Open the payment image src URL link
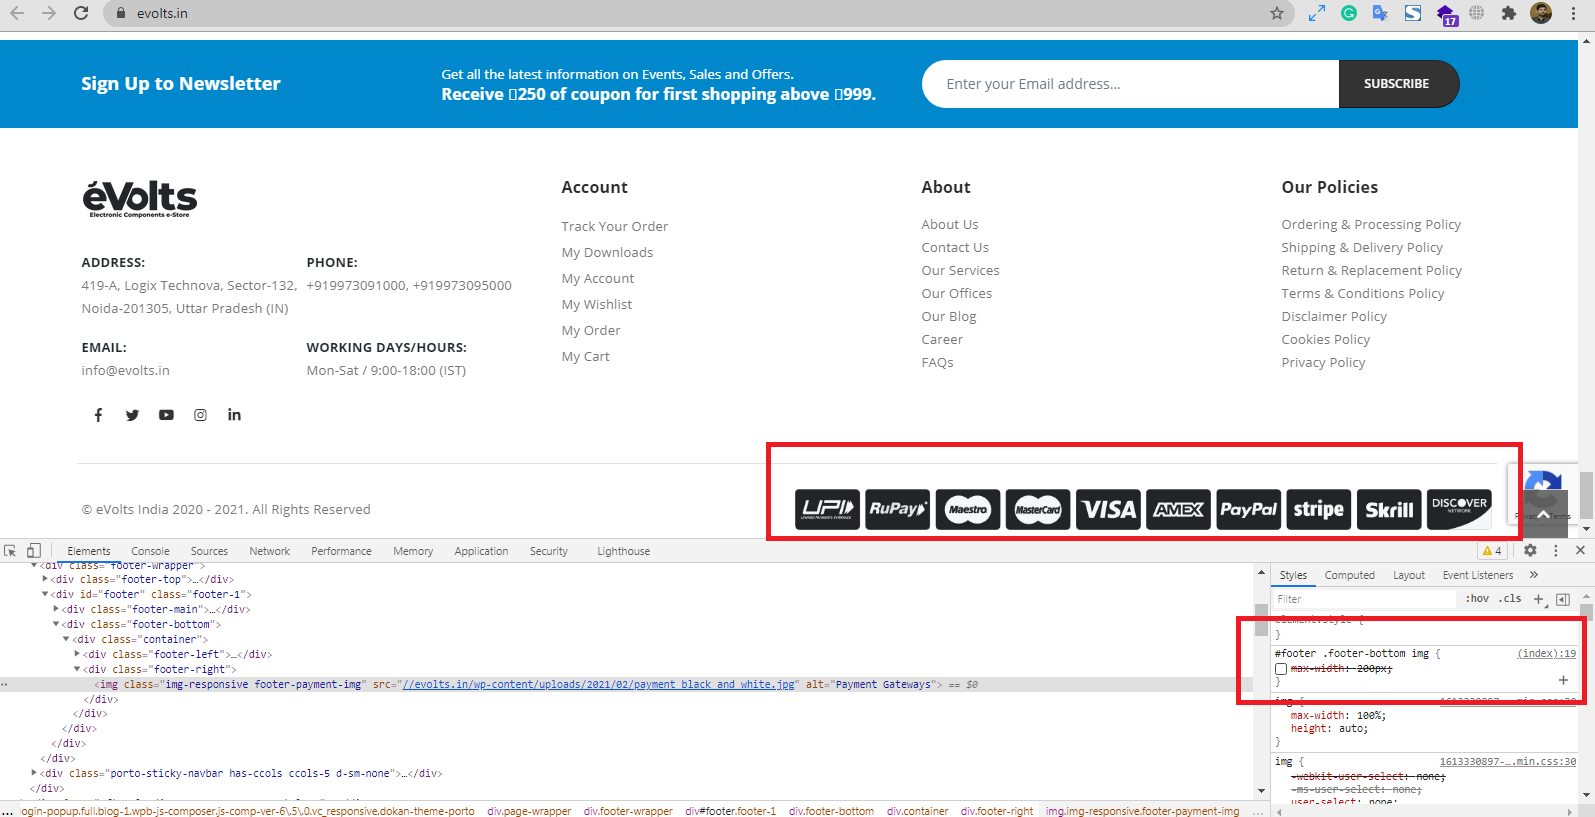 pos(600,685)
